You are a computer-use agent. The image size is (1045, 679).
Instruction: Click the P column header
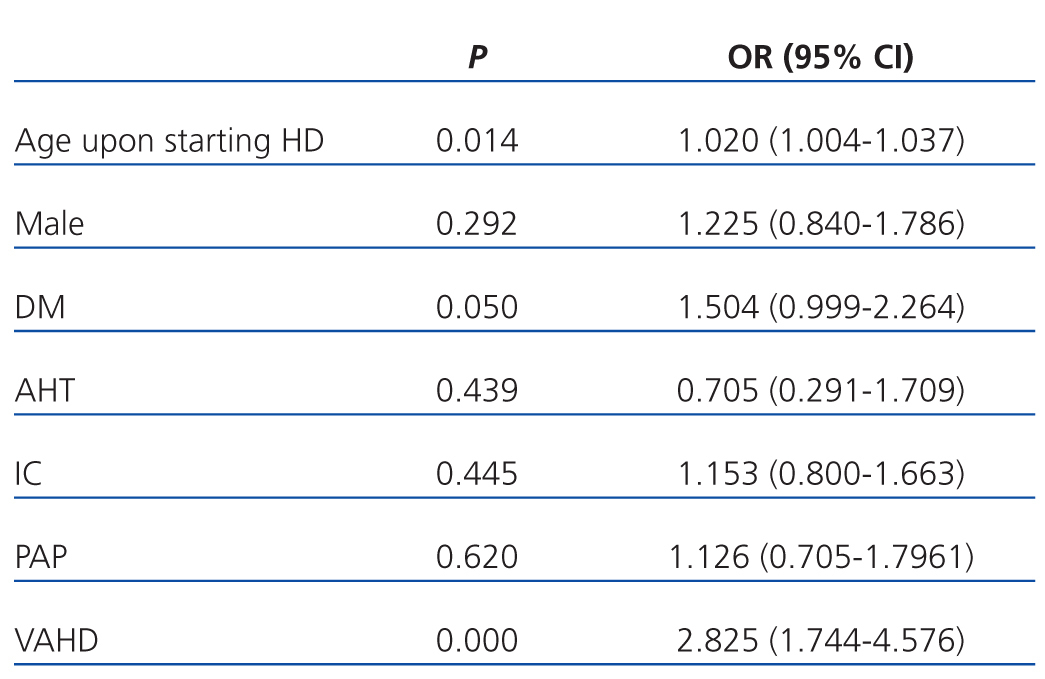coord(477,57)
